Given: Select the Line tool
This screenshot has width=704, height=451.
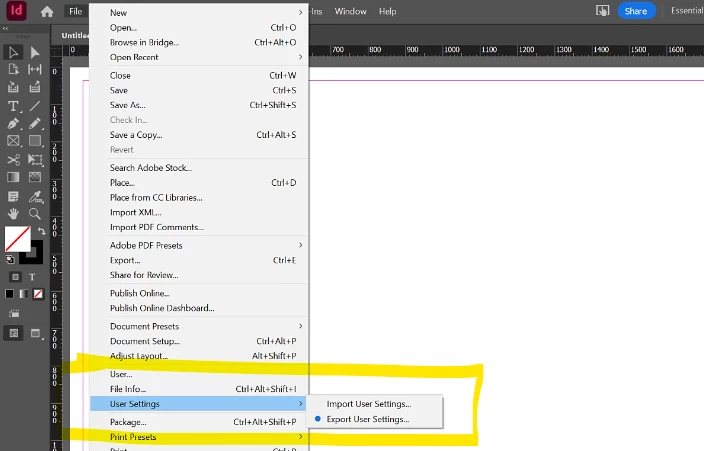Looking at the screenshot, I should (35, 106).
